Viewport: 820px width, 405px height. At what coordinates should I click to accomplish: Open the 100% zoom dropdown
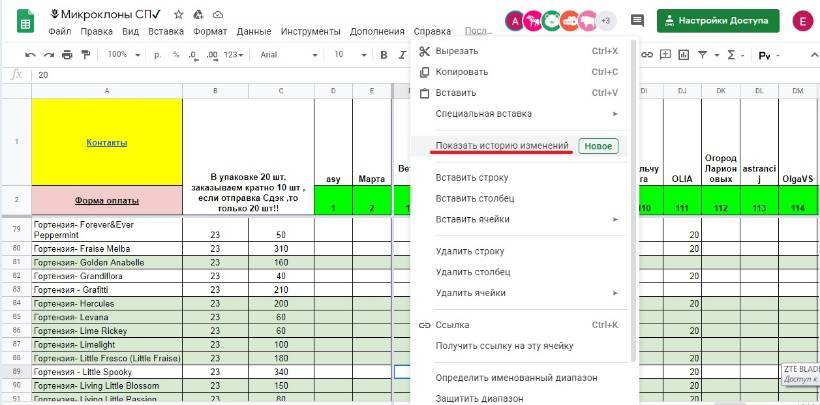click(123, 54)
